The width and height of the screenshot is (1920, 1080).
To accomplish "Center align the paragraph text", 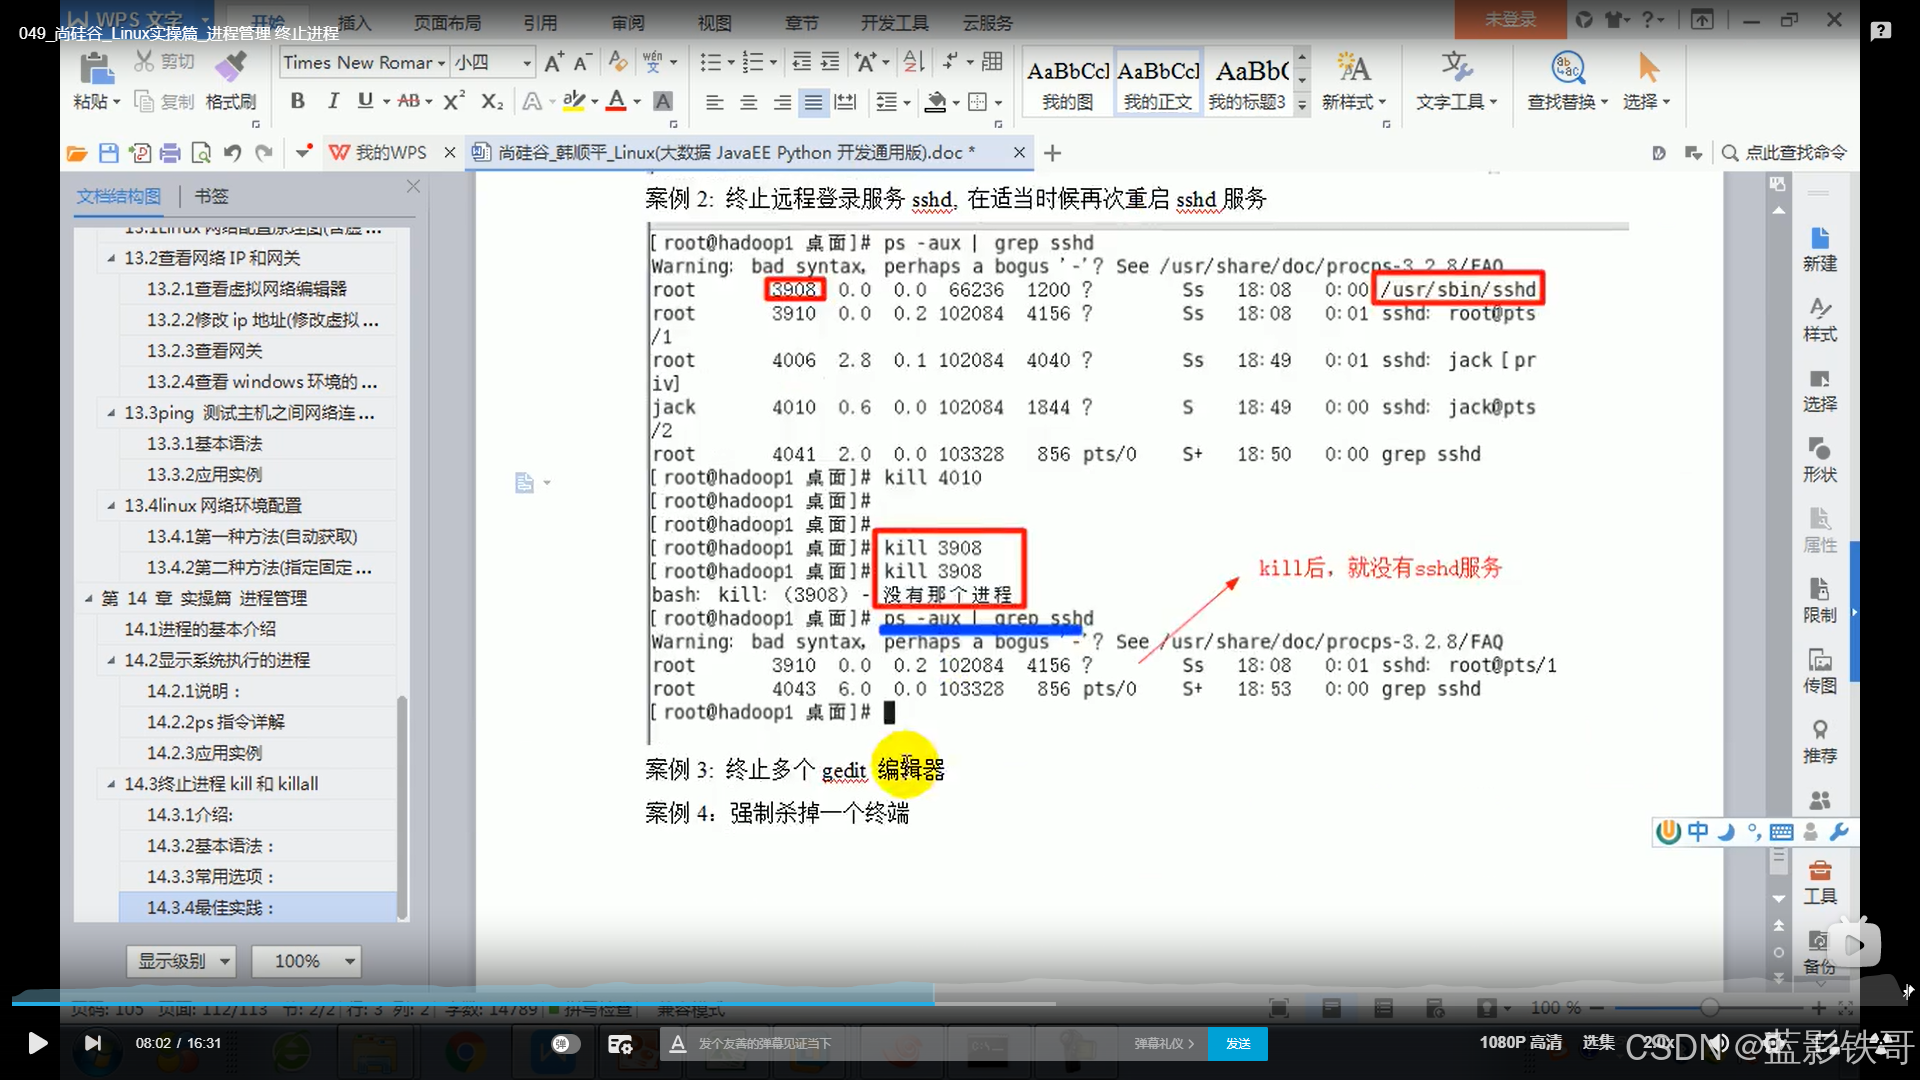I will tap(748, 102).
